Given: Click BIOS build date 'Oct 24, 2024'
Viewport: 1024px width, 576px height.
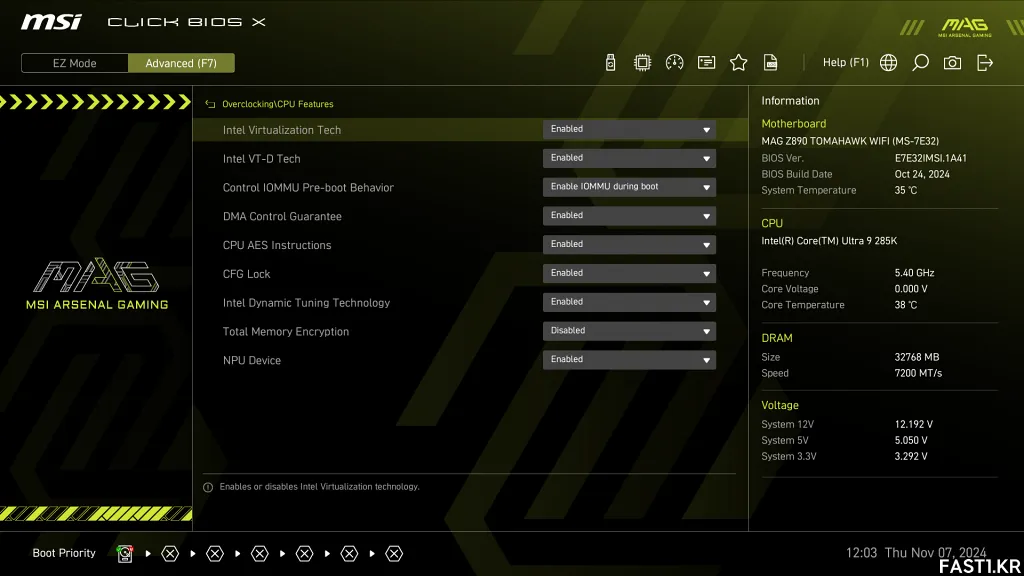Looking at the screenshot, I should [922, 174].
